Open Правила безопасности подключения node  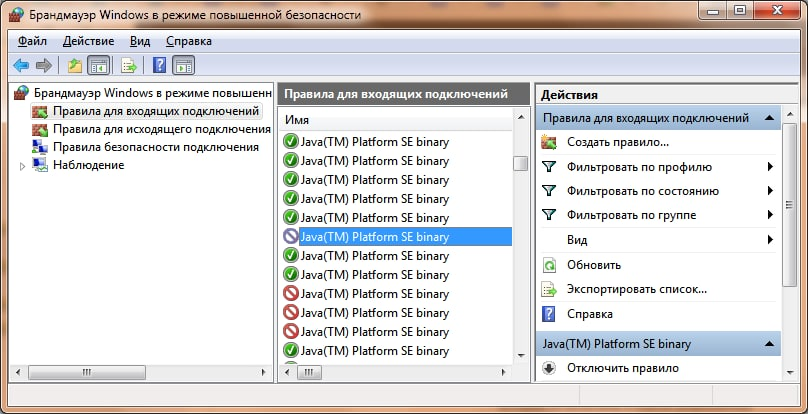click(141, 147)
